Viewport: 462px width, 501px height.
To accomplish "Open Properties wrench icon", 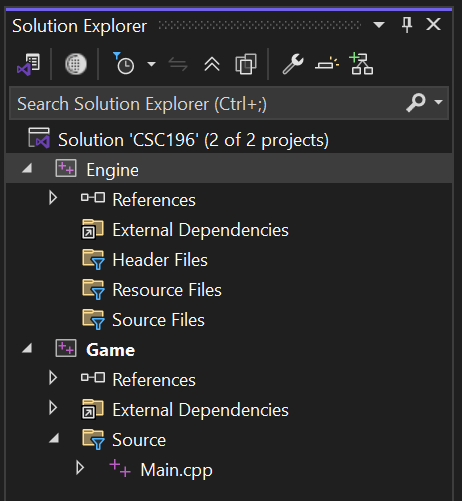I will click(293, 64).
